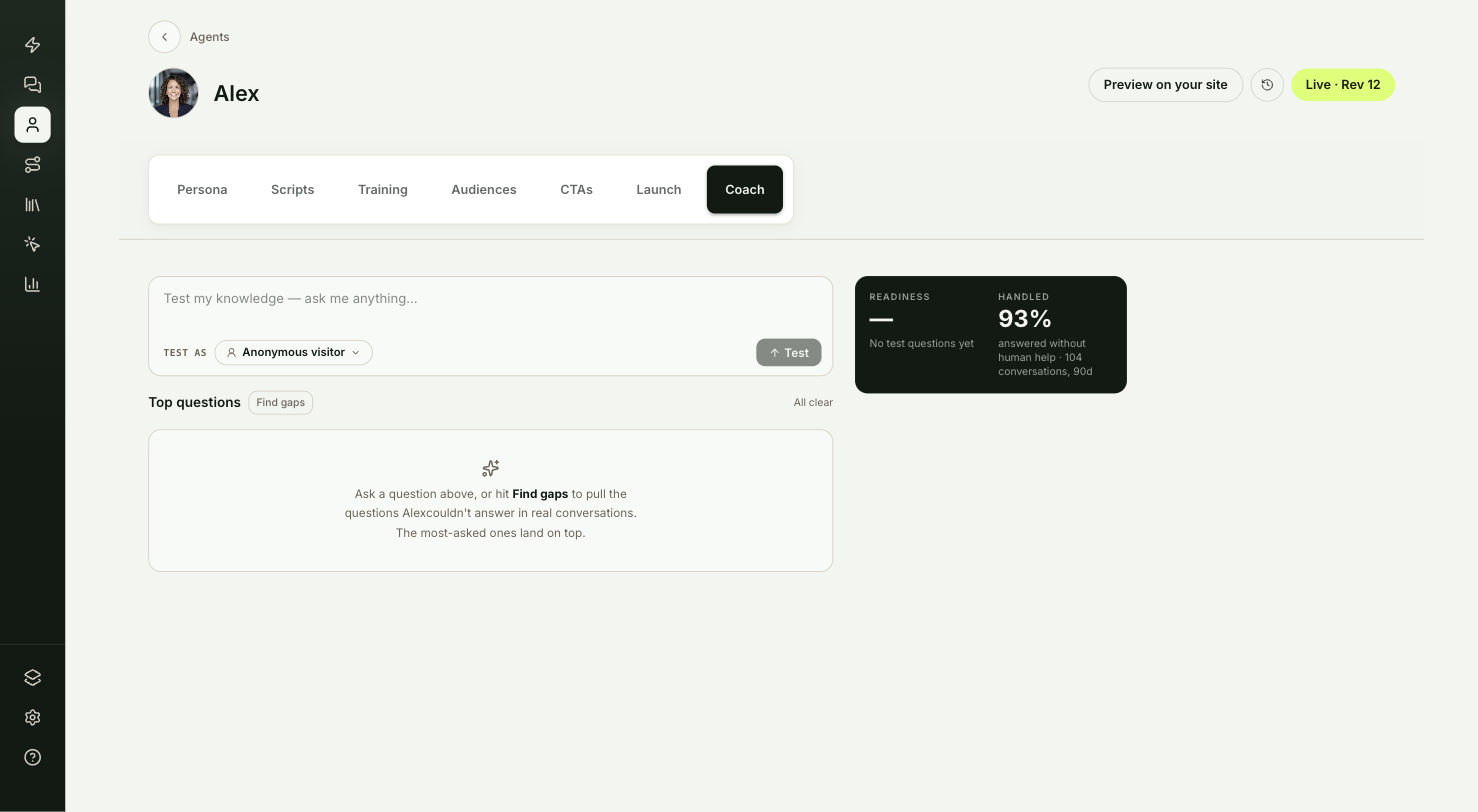
Task: Click the 'Top questions' heading
Action: (195, 402)
